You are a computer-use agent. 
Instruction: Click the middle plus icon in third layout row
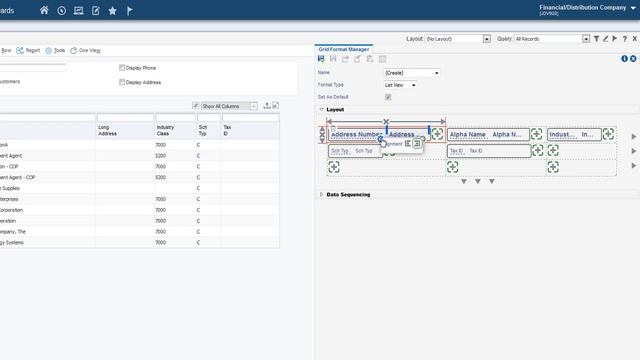pyautogui.click(x=452, y=167)
